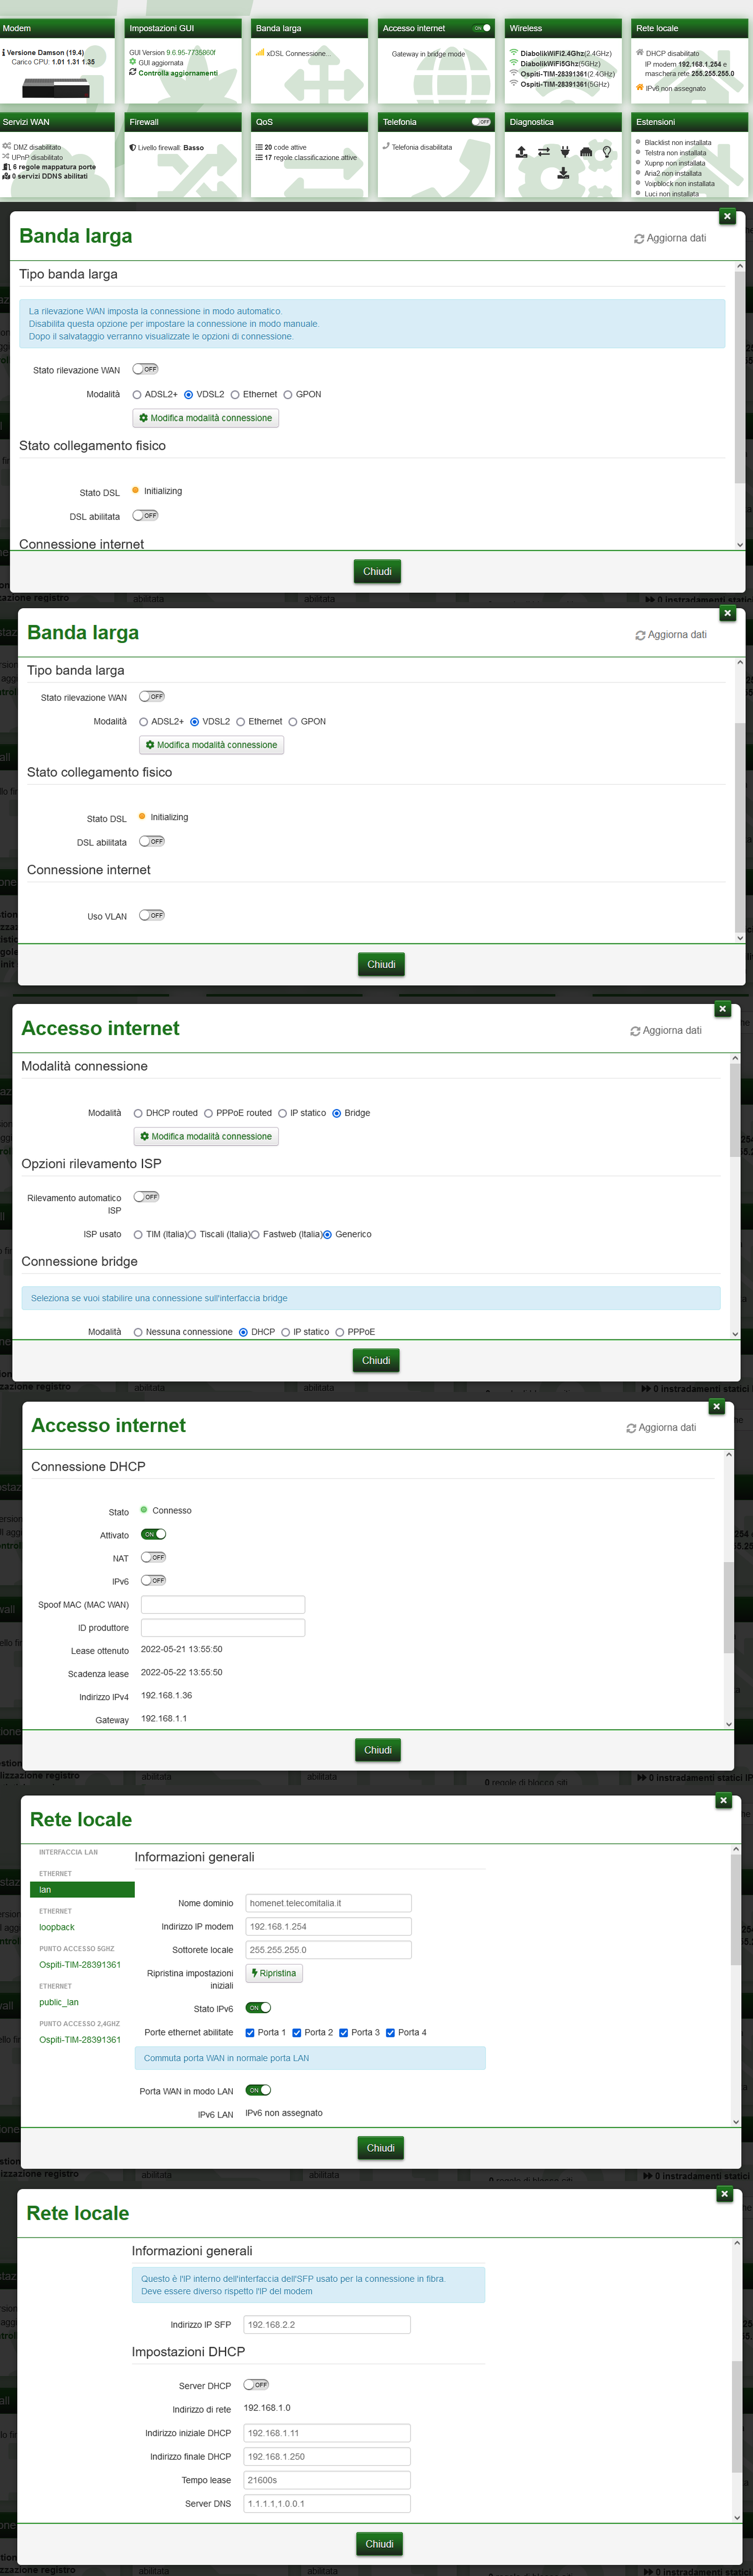Click the plug icon in Diagnostica card
This screenshot has height=2576, width=753.
click(x=565, y=152)
